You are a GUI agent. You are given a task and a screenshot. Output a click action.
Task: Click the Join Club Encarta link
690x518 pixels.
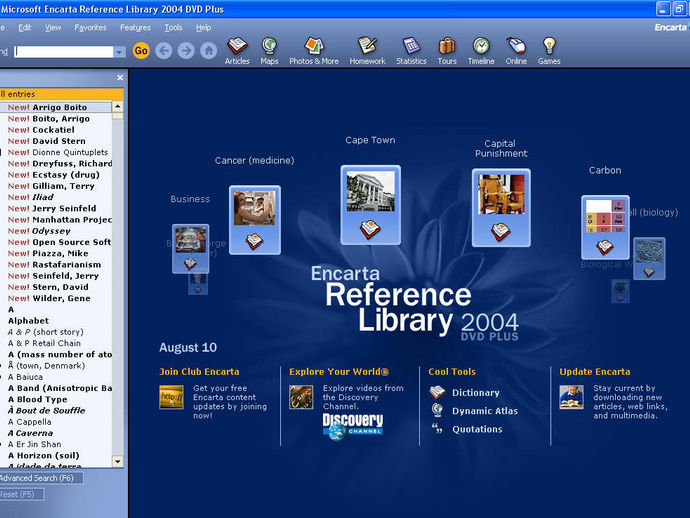pyautogui.click(x=199, y=371)
